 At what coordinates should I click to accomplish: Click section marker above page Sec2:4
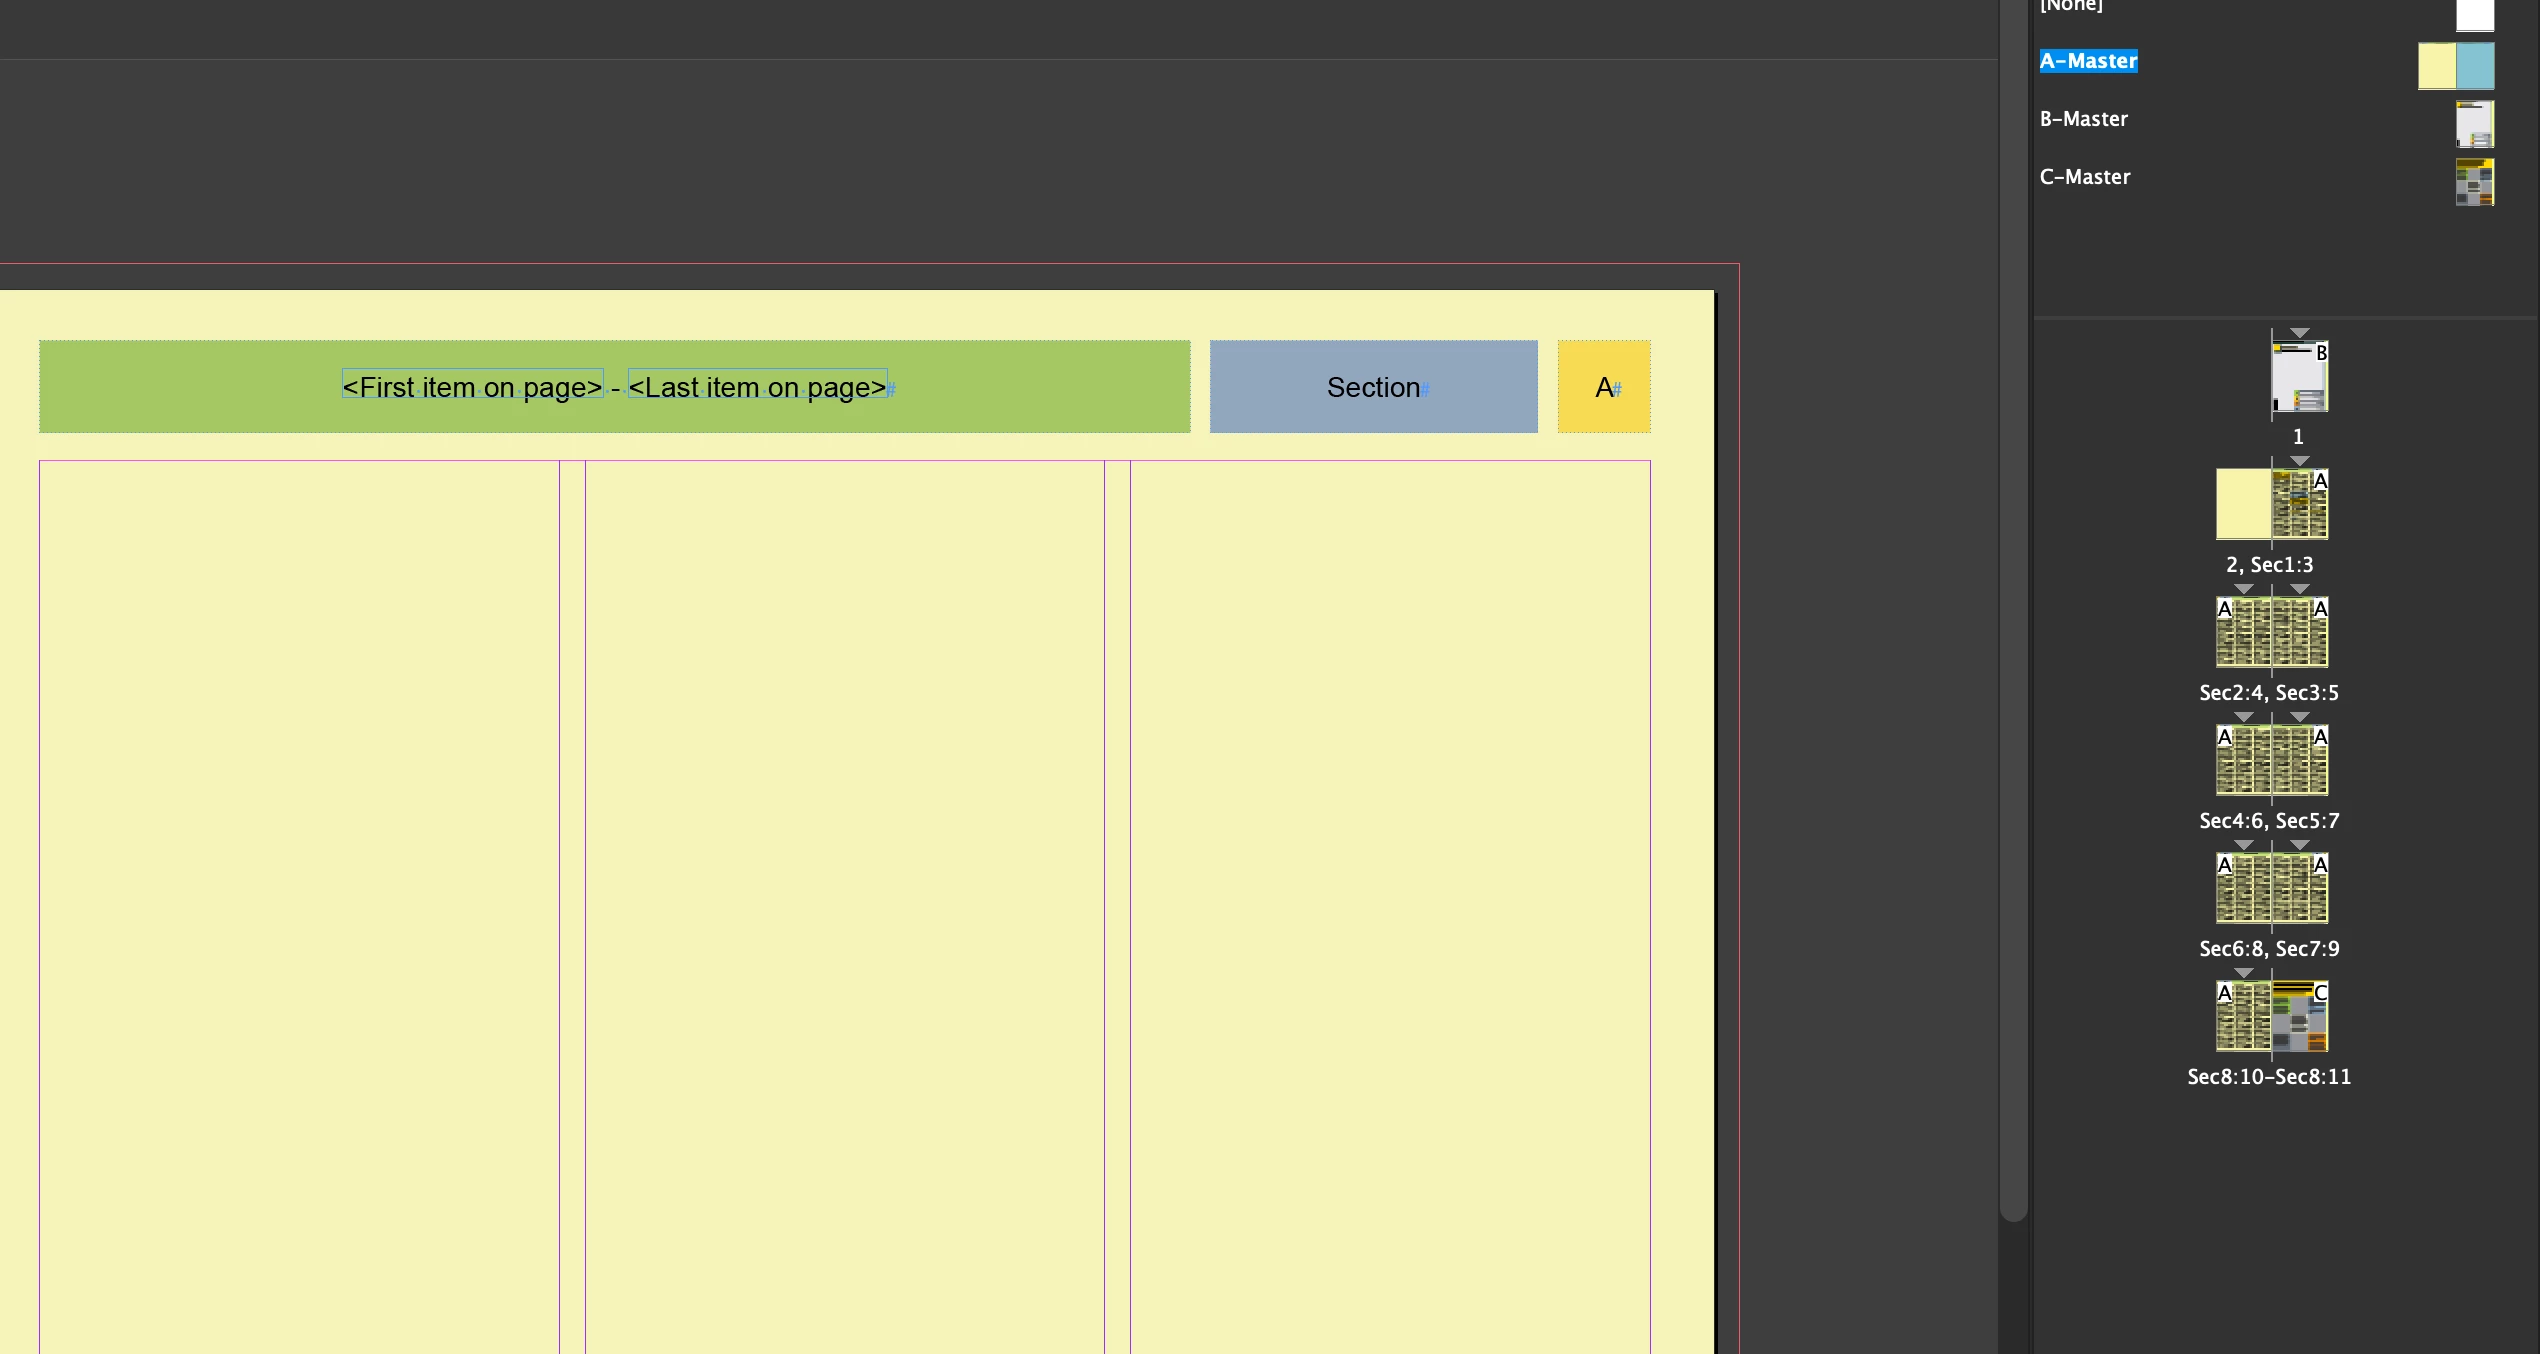[2243, 589]
